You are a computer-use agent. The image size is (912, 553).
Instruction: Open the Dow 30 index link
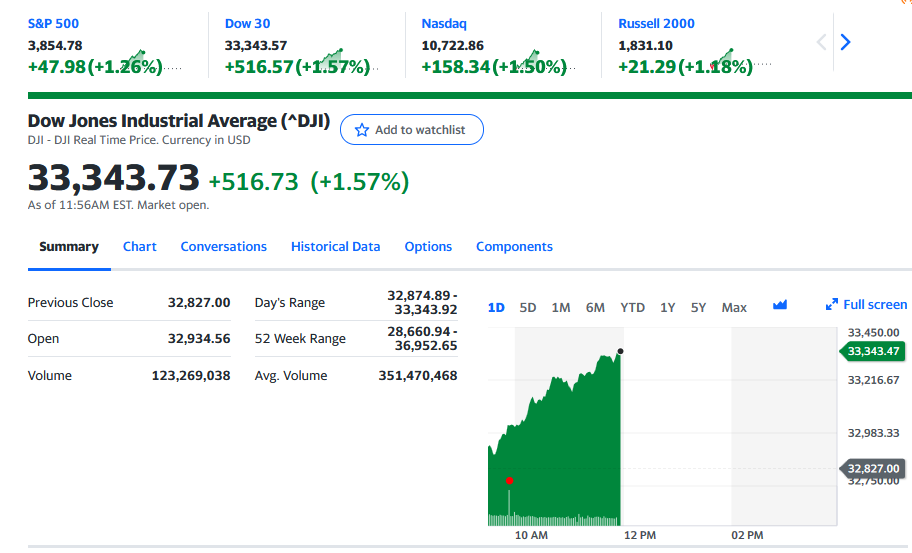[248, 24]
